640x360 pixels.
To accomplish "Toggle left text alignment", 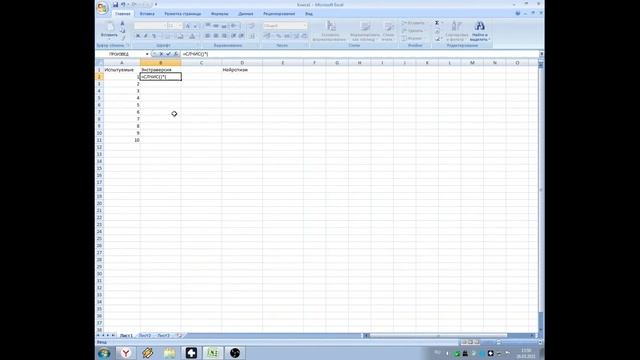I will point(207,36).
